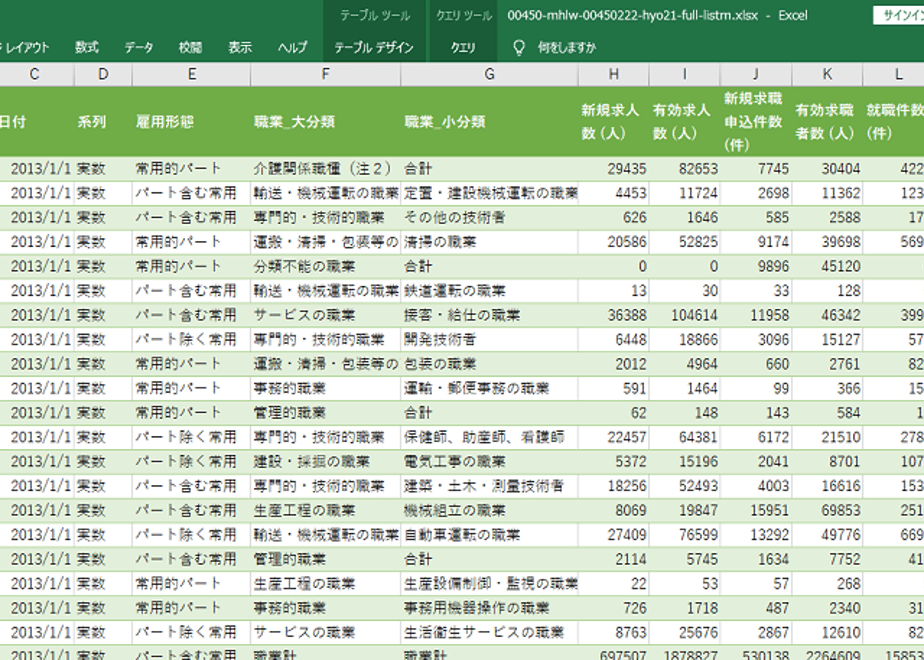
Task: Select the cell with value 20586
Action: [613, 242]
